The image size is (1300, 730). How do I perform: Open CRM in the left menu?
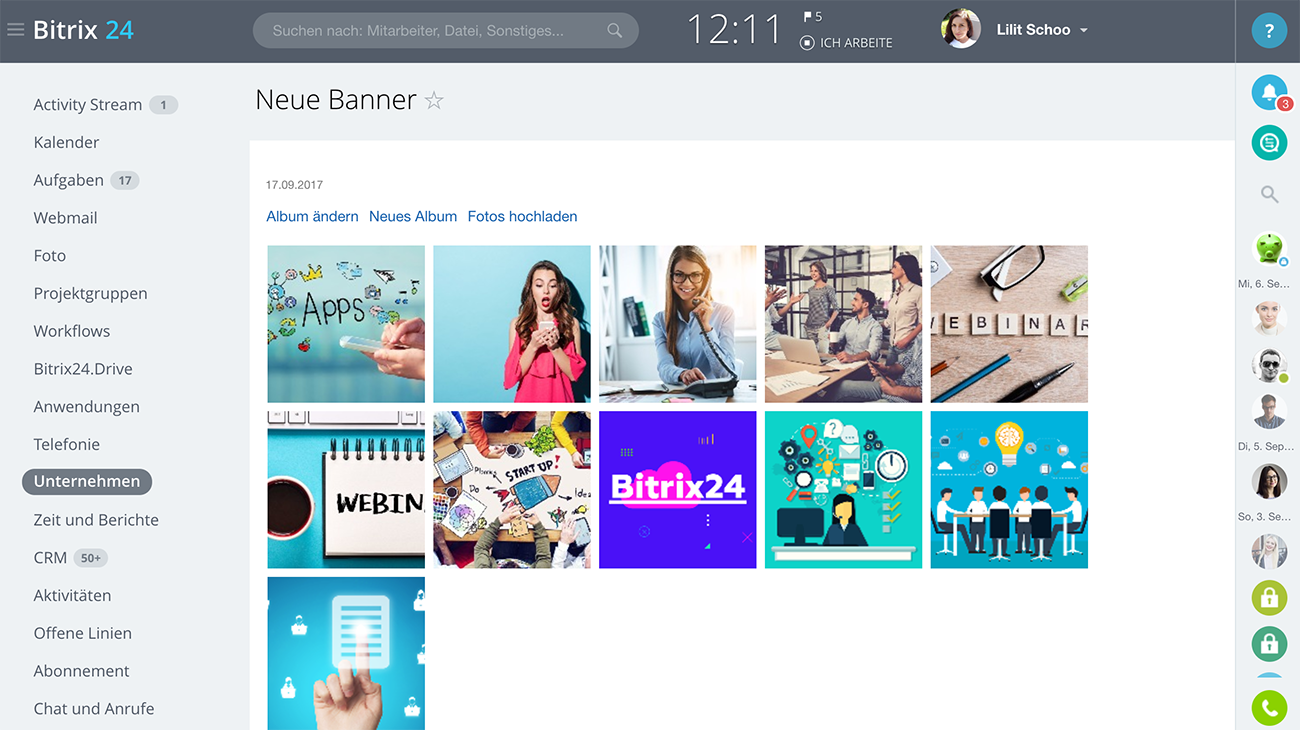point(50,557)
